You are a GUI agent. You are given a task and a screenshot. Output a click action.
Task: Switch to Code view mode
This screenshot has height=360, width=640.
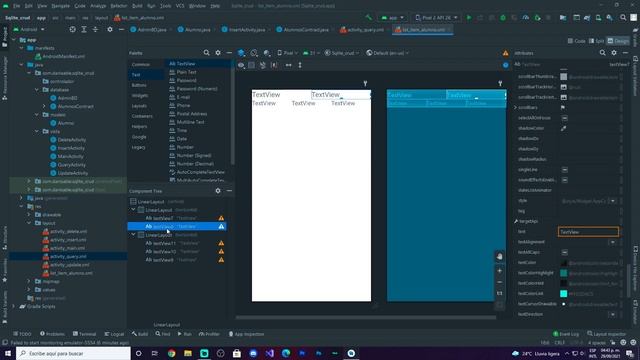click(577, 41)
